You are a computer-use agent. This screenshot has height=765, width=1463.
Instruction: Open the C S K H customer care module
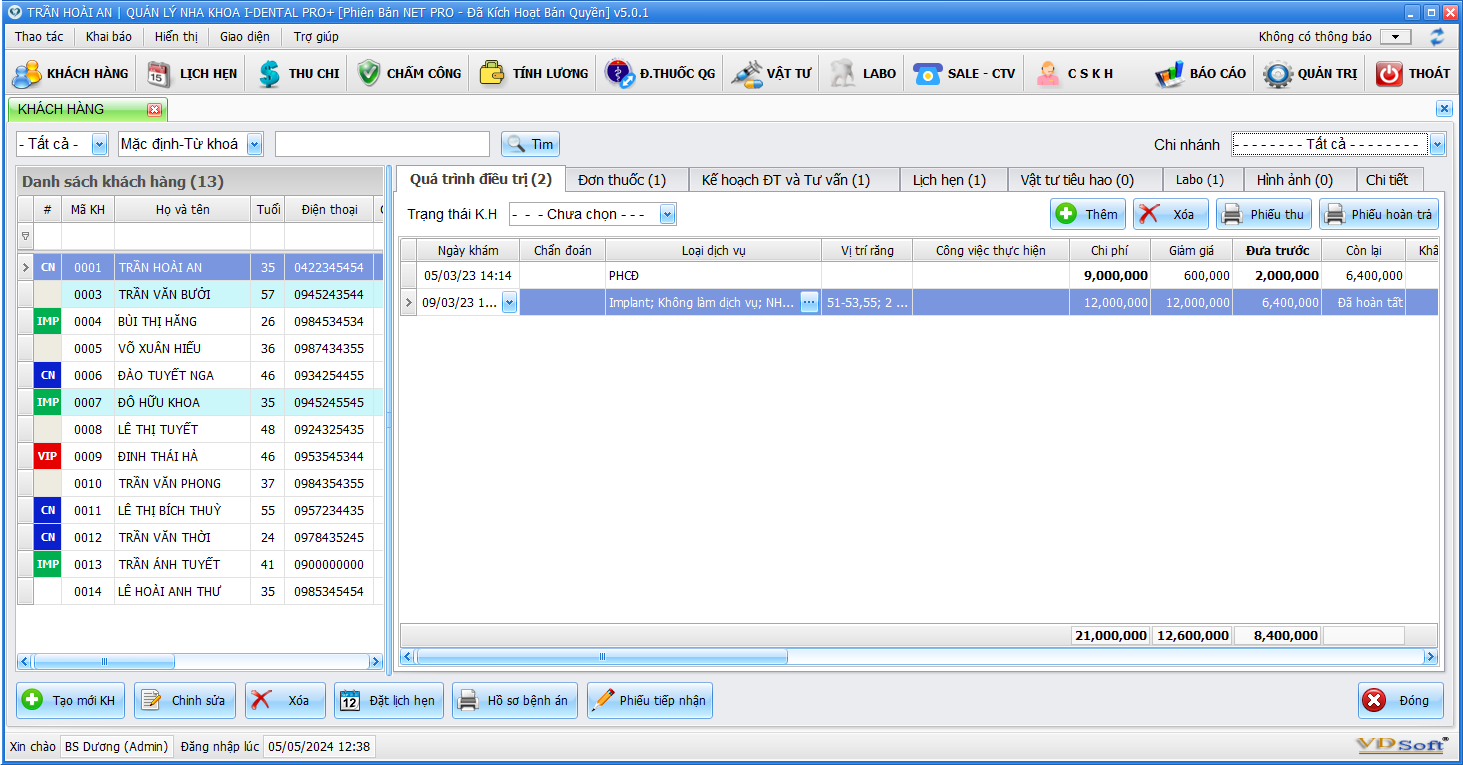tap(1075, 74)
